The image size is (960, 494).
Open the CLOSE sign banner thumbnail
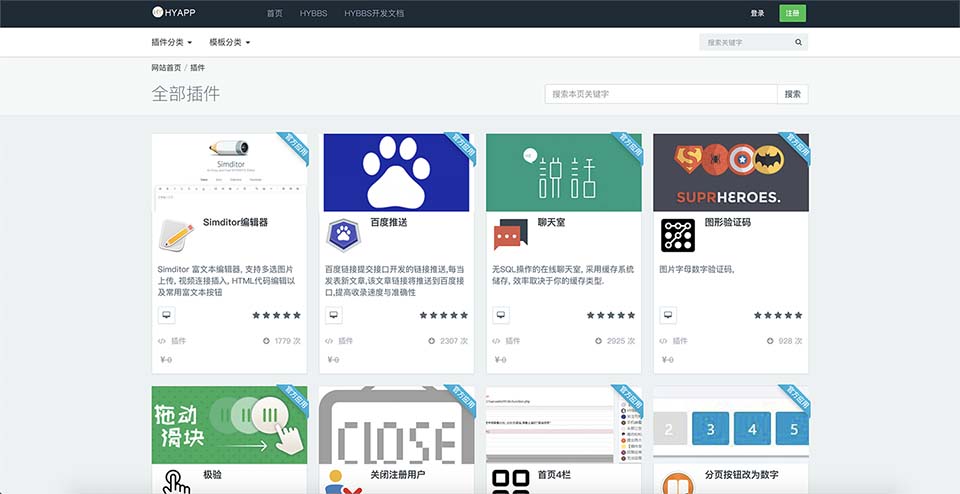click(396, 425)
